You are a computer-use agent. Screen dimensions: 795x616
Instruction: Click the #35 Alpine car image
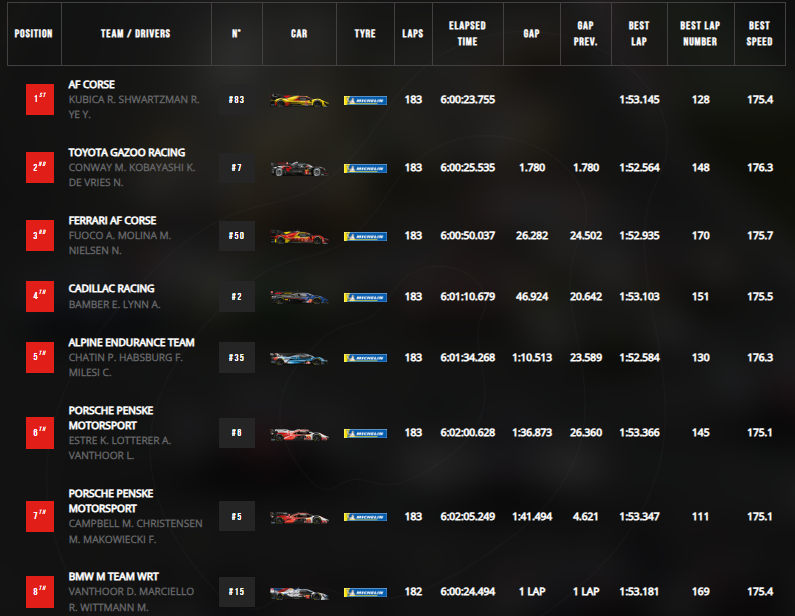[299, 358]
